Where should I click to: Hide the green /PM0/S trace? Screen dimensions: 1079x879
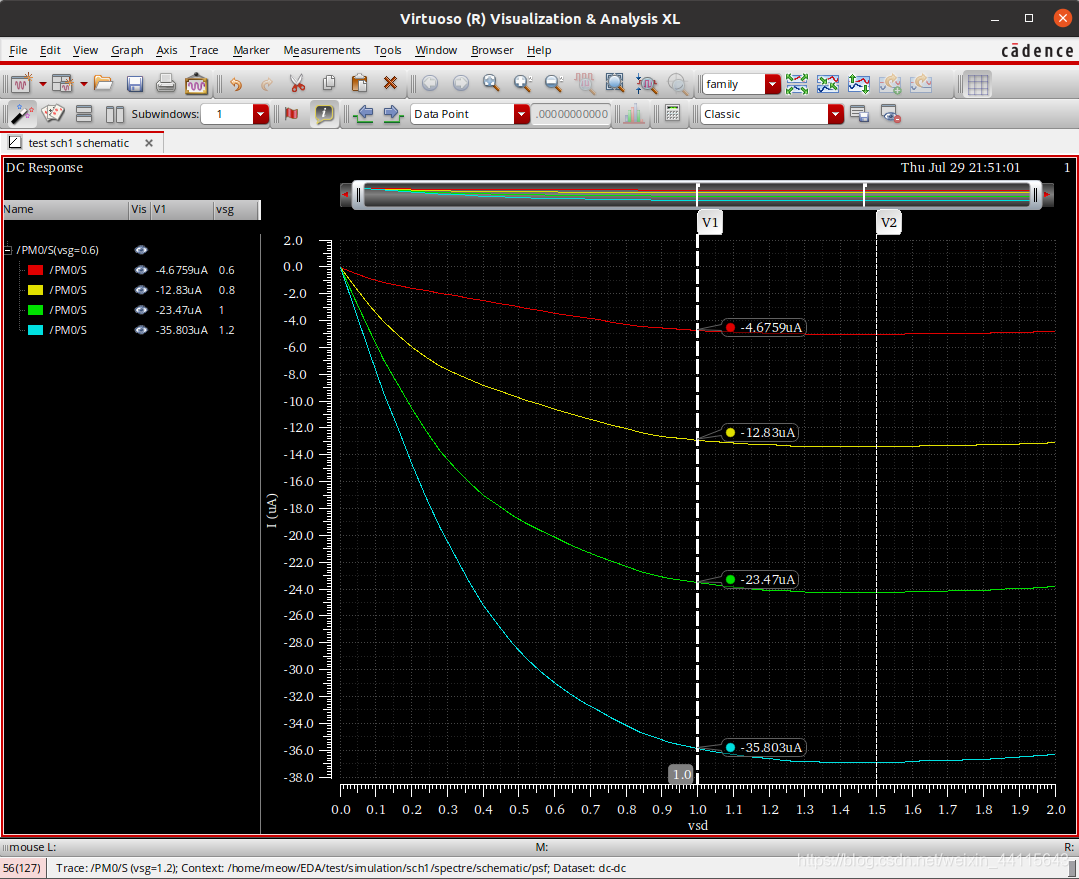tap(141, 310)
